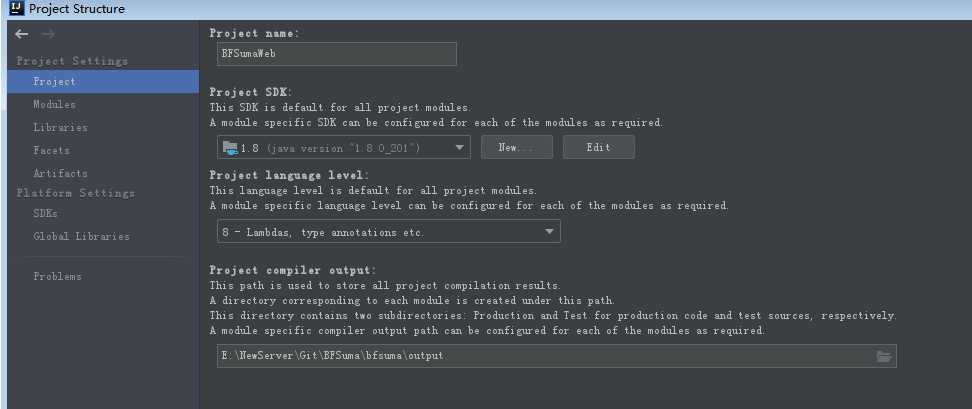Click the compiler output path field

(540, 356)
